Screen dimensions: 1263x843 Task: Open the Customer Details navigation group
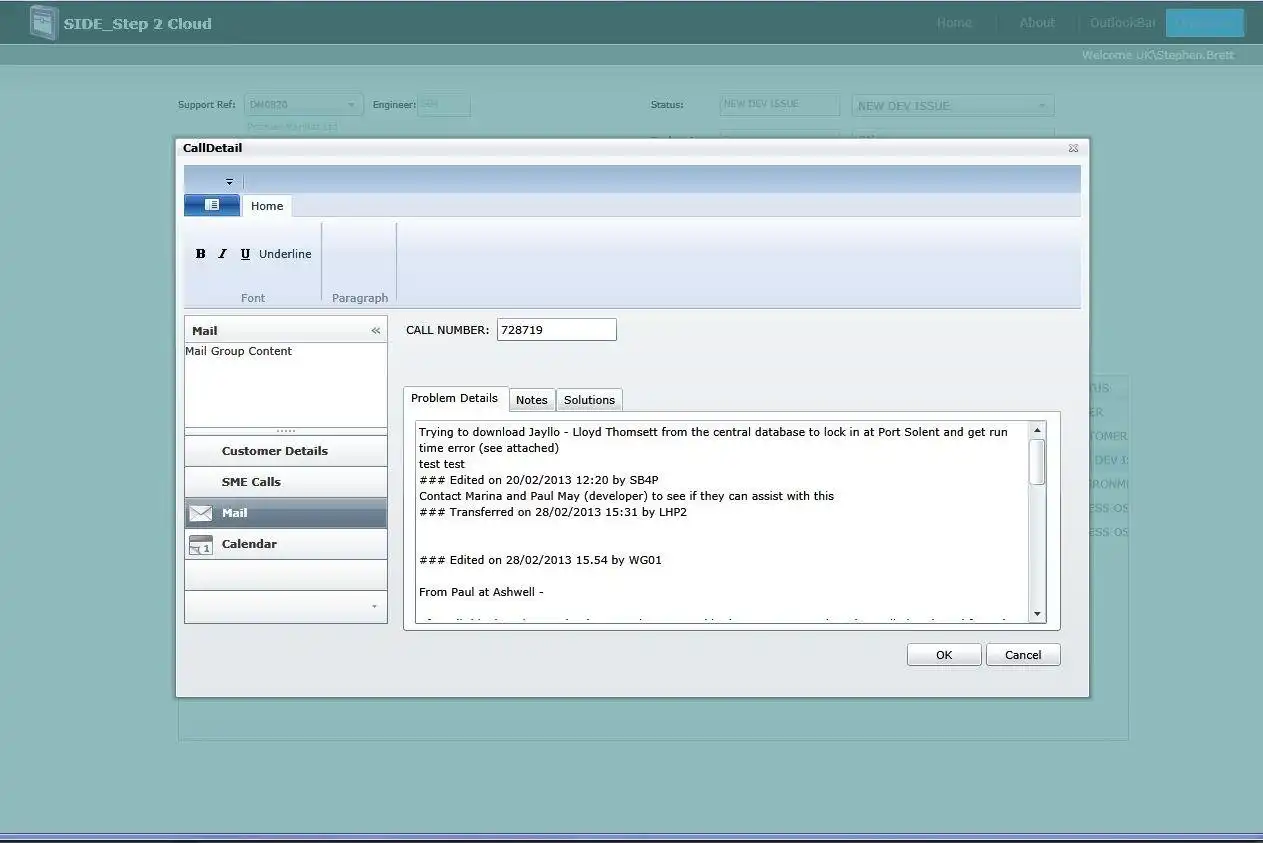pyautogui.click(x=286, y=451)
